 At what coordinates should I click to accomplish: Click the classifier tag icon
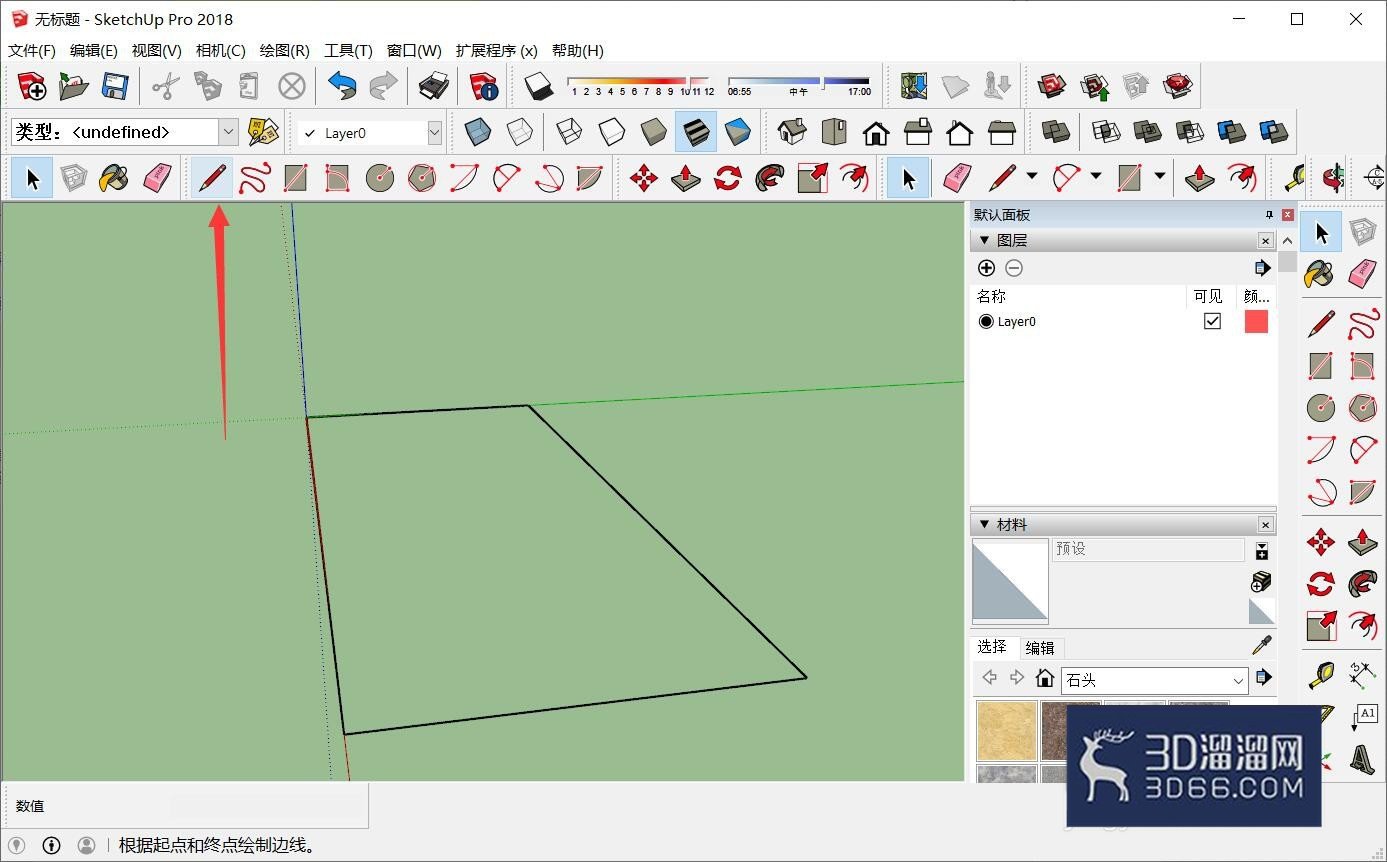click(x=263, y=132)
